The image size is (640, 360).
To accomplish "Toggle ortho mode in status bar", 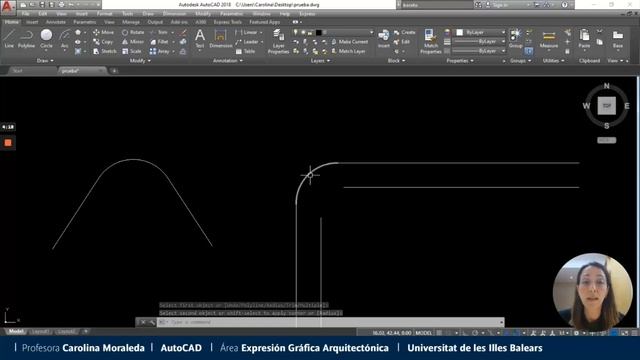I will coord(464,333).
